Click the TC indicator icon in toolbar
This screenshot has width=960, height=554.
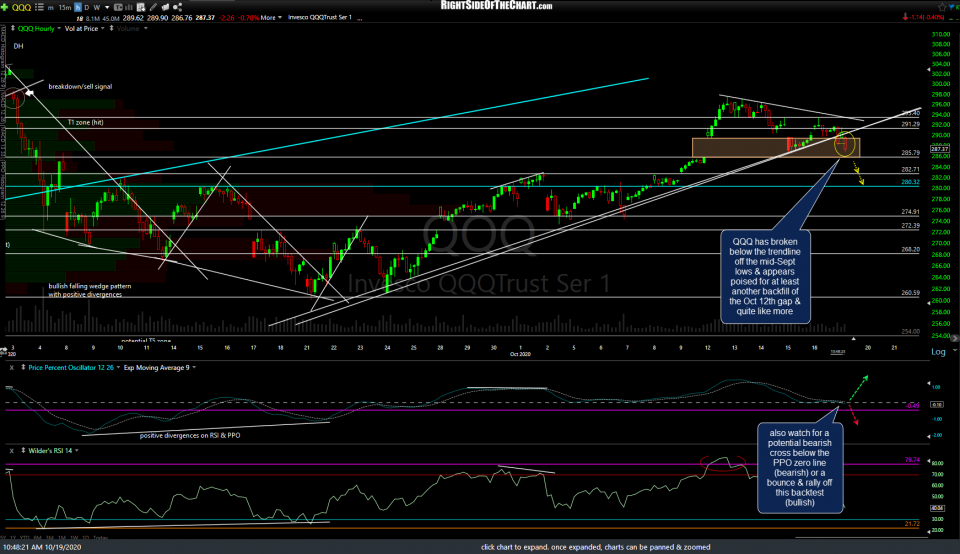[118, 7]
